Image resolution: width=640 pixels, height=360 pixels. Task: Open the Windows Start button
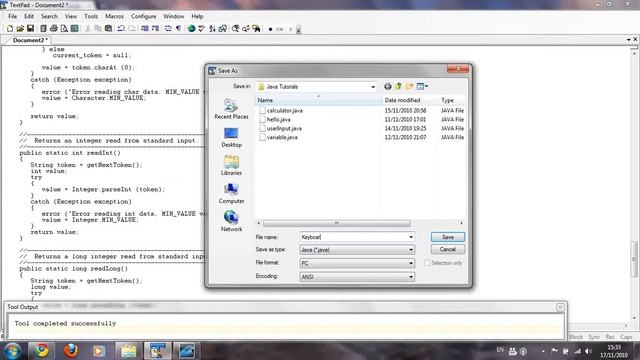12,351
